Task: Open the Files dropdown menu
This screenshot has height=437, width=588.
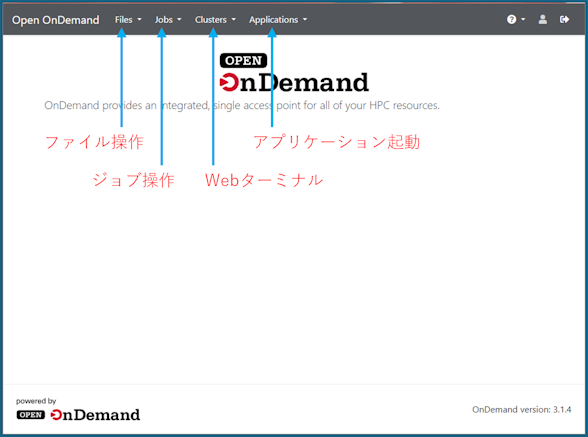Action: [128, 20]
